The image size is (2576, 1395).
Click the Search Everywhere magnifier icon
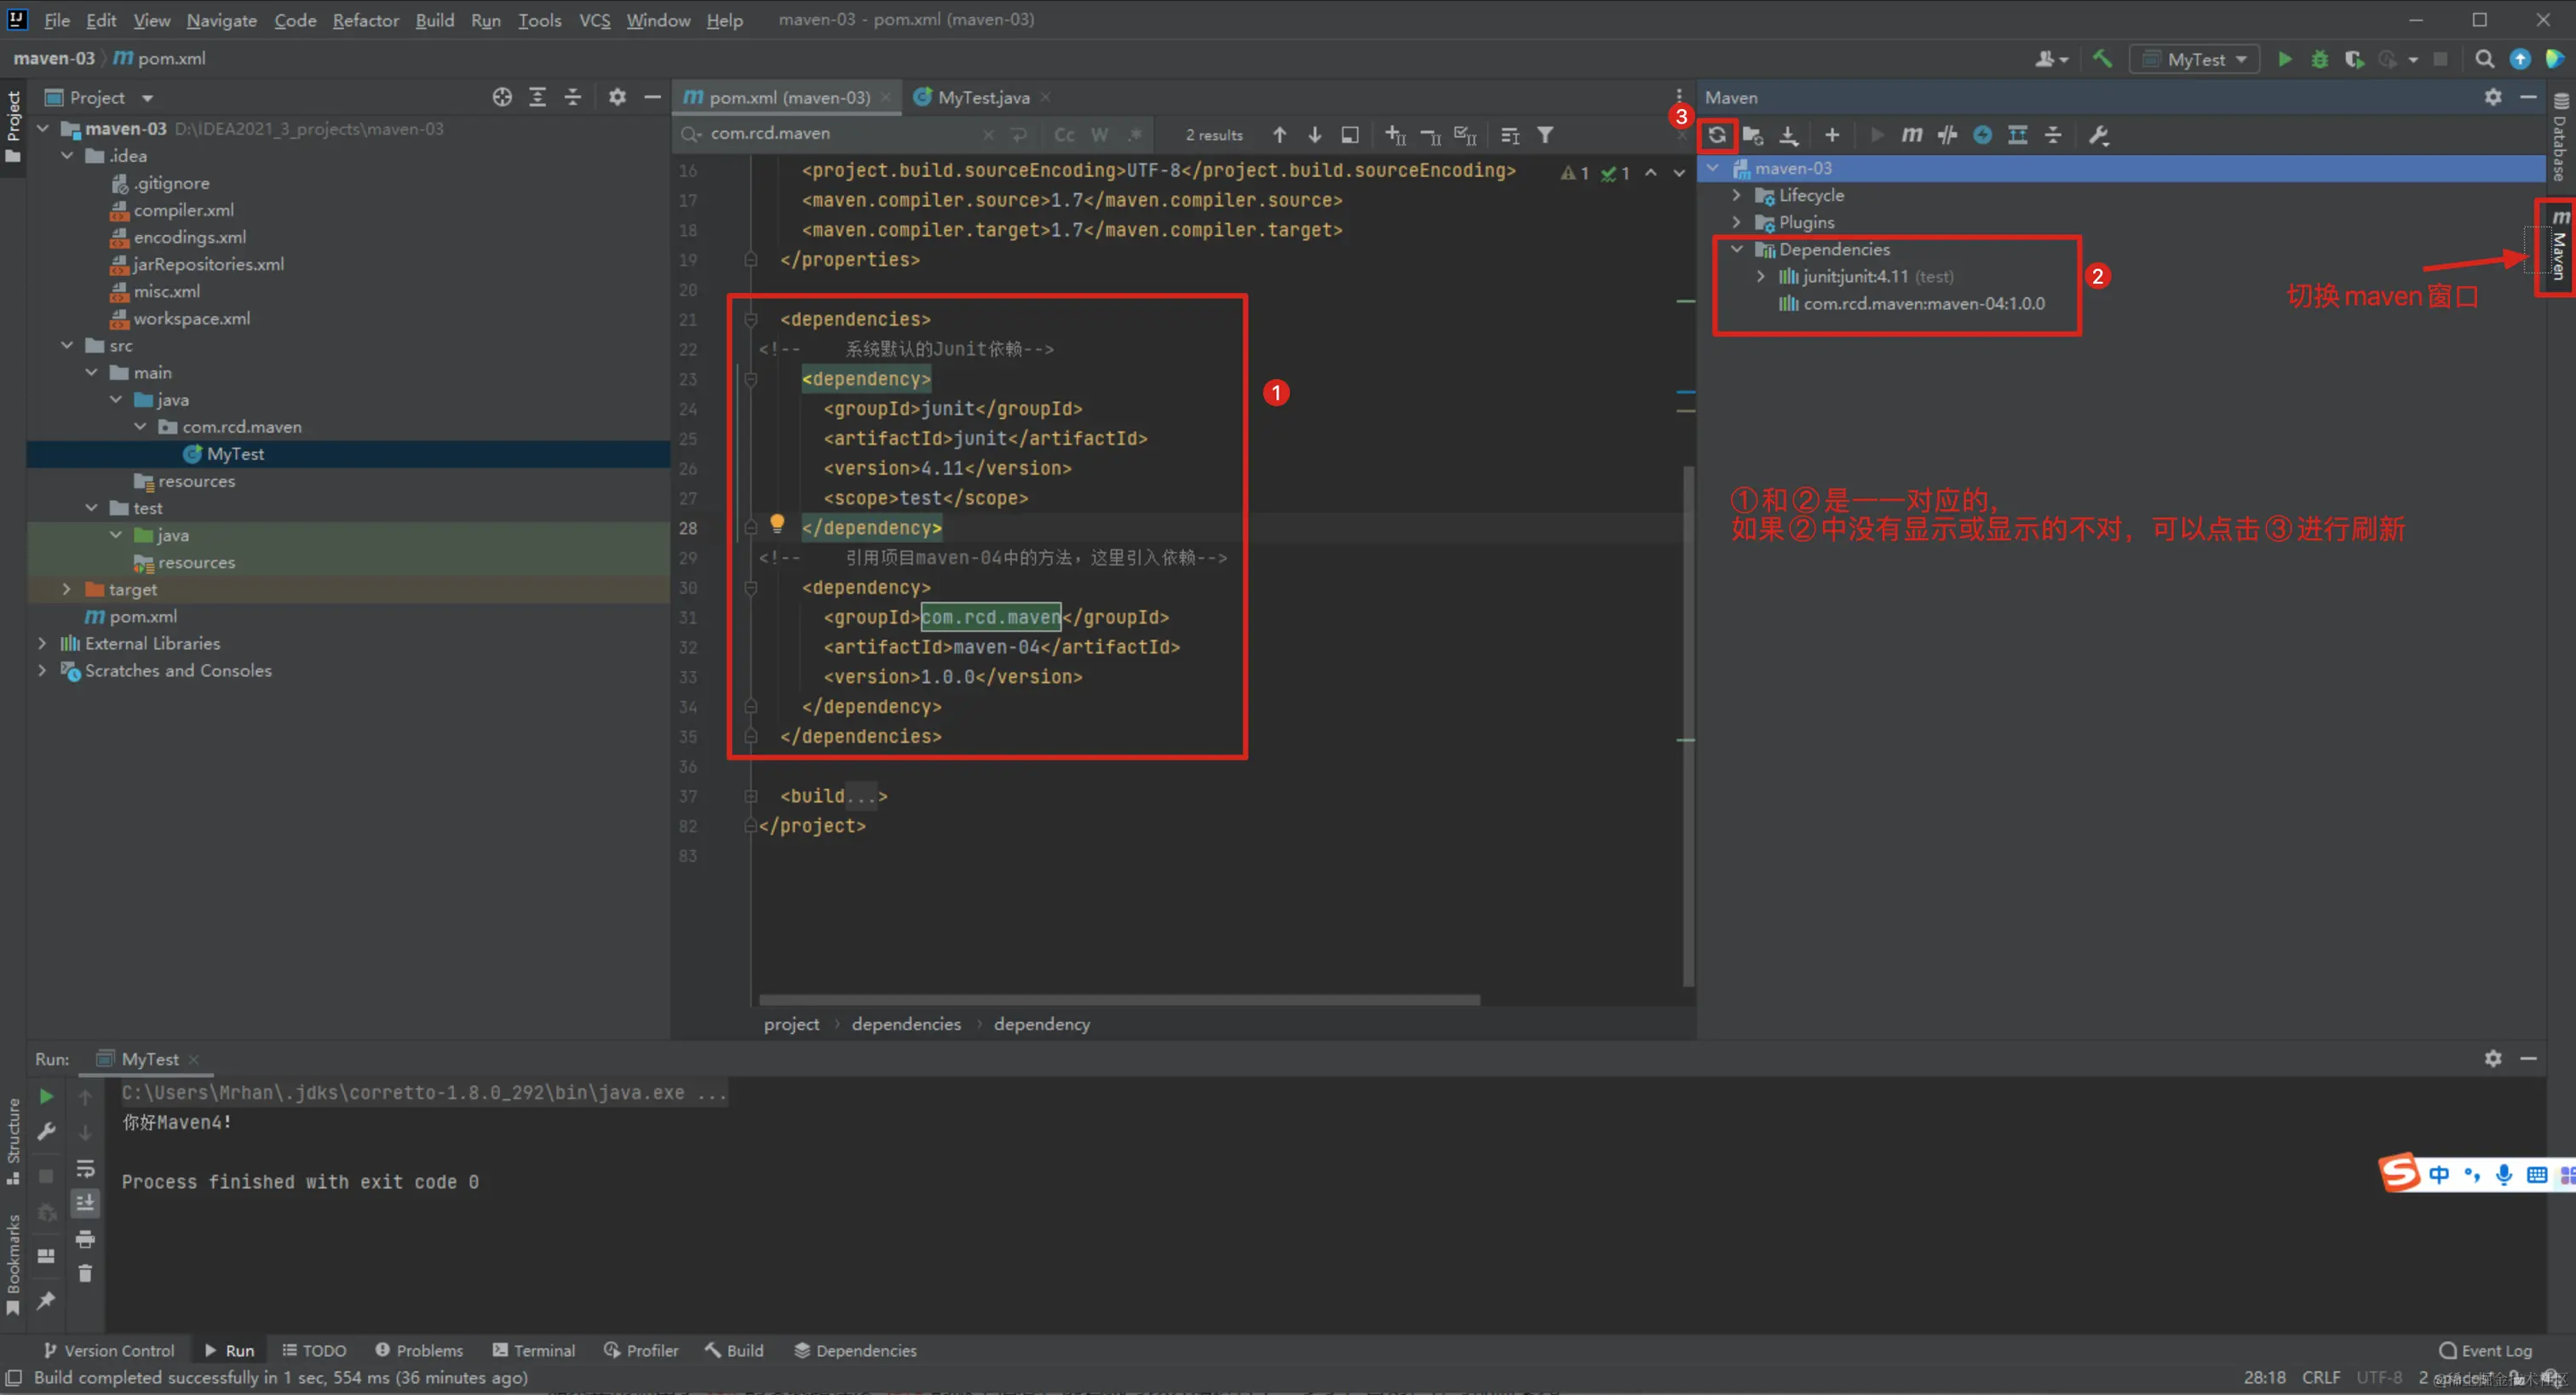2484,59
